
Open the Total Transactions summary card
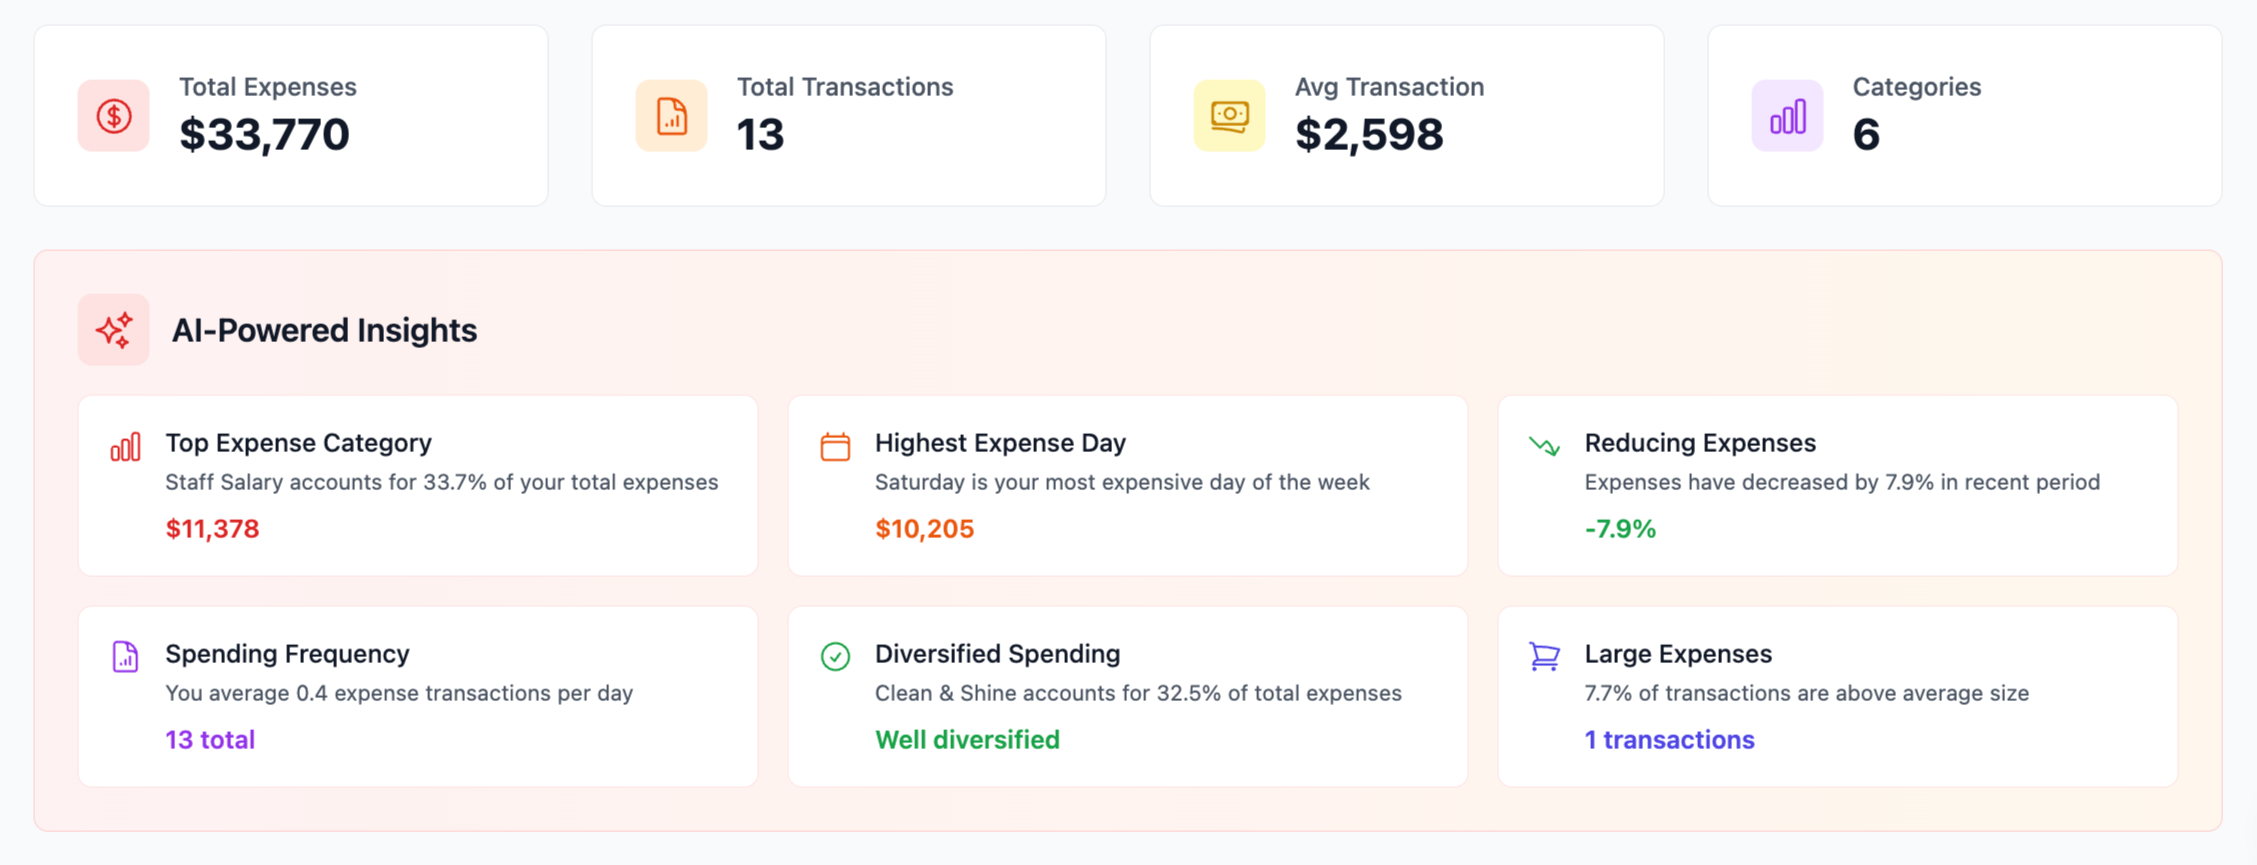(848, 115)
